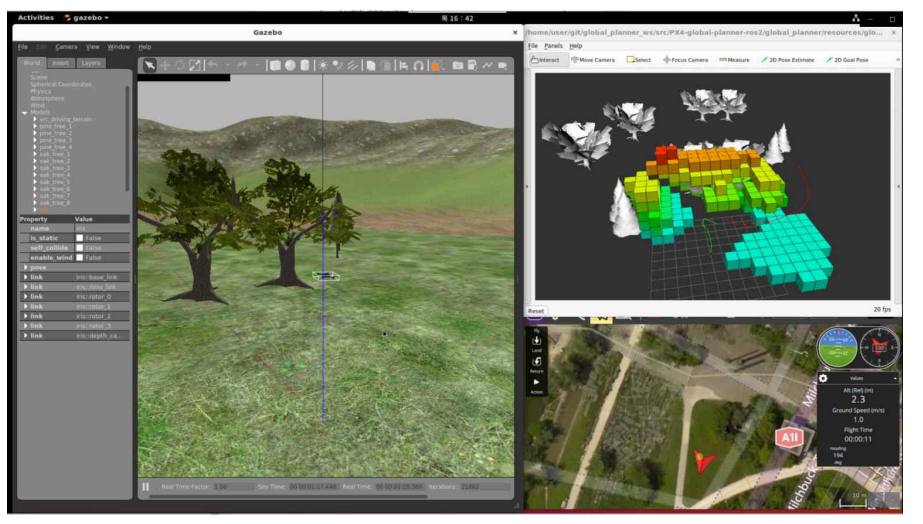Expand the pine_tree_1 model
Viewport: 923px width, 524px height.
coord(35,126)
